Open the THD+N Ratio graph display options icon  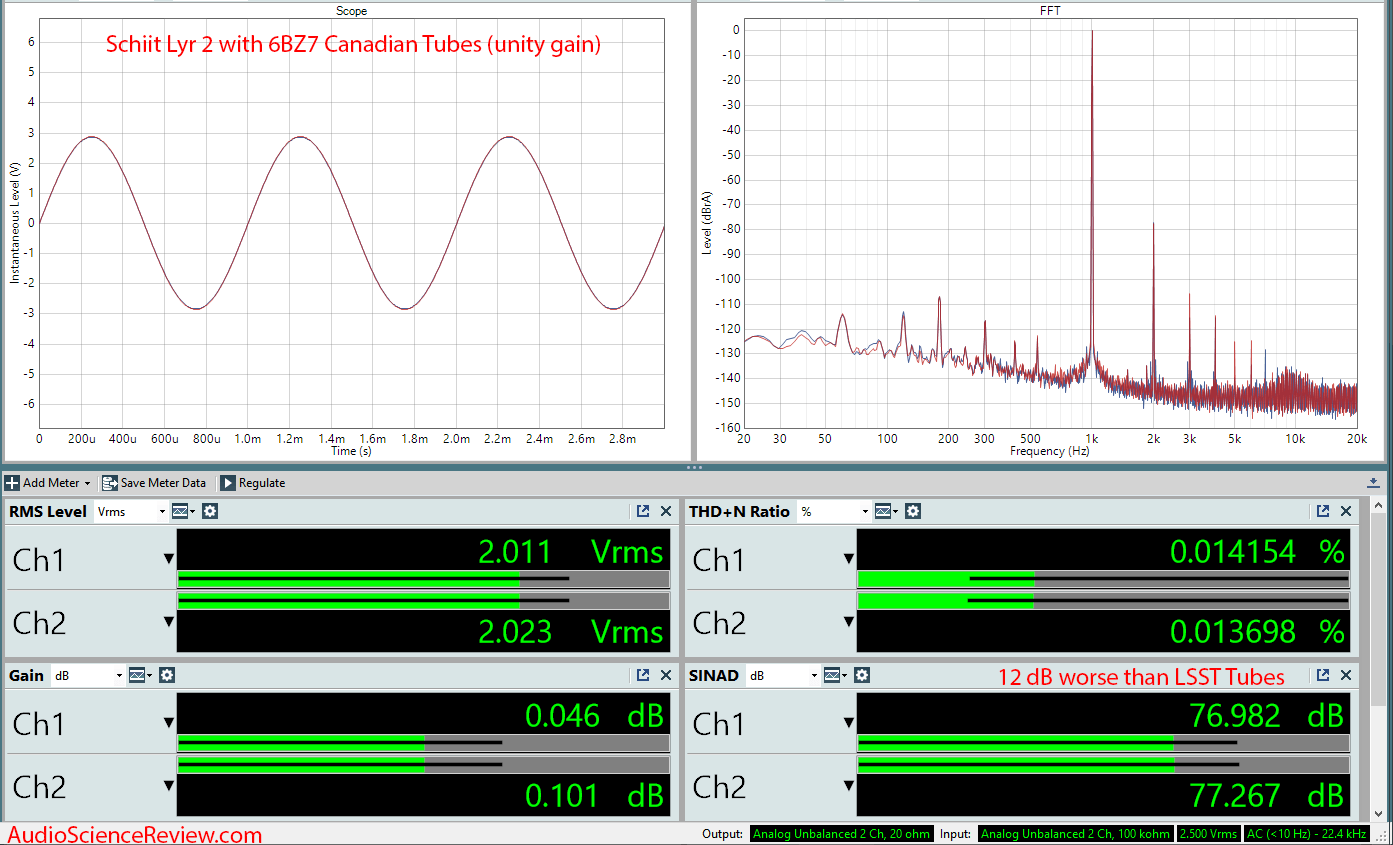887,511
